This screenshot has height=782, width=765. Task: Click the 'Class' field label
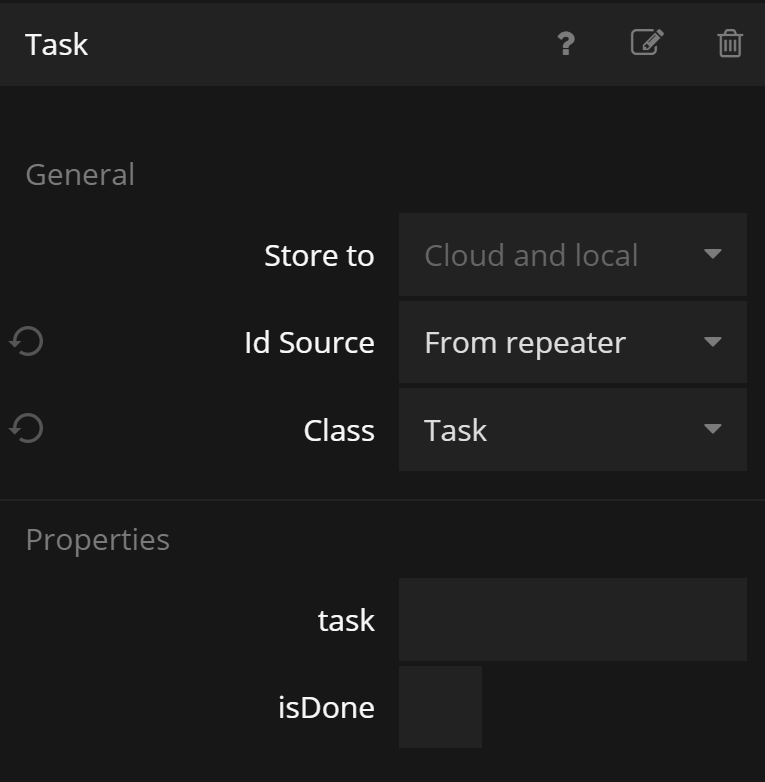tap(339, 431)
